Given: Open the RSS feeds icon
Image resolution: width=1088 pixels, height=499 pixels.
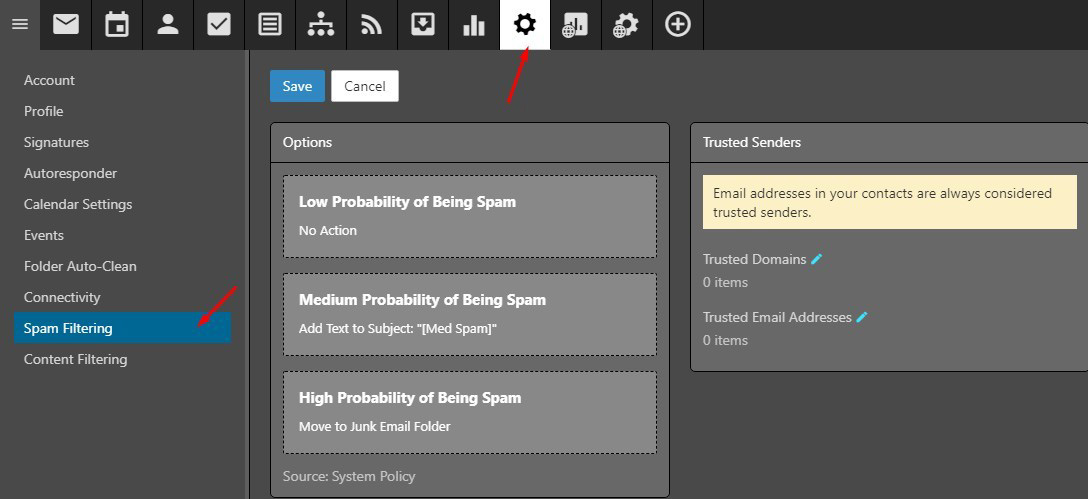Looking at the screenshot, I should (x=372, y=25).
